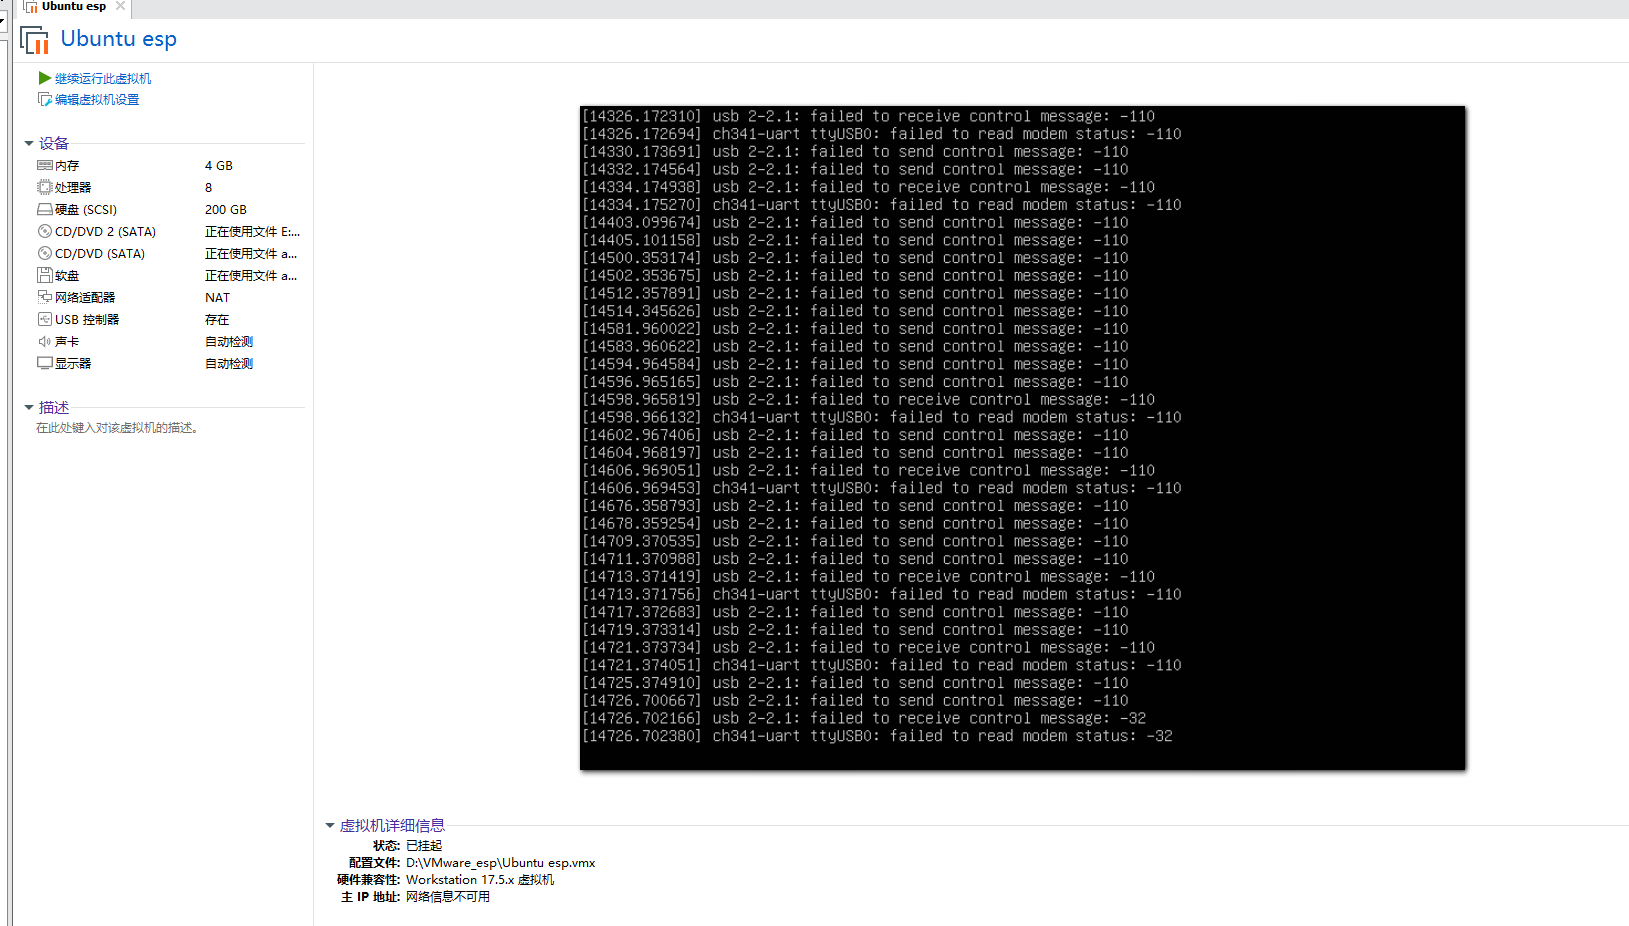This screenshot has width=1629, height=926.
Task: Collapse the 虚拟机详细信息 section
Action: point(330,825)
